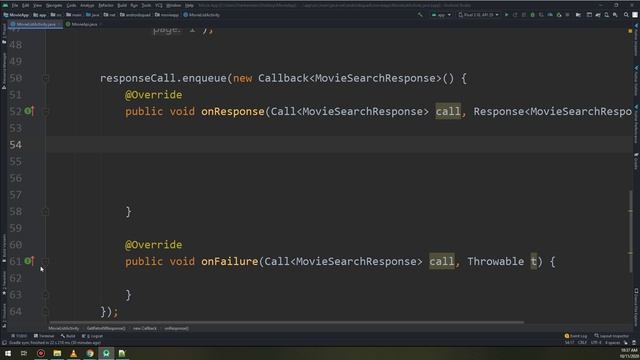Click the onResponse() breadcrumb below editor

point(176,329)
